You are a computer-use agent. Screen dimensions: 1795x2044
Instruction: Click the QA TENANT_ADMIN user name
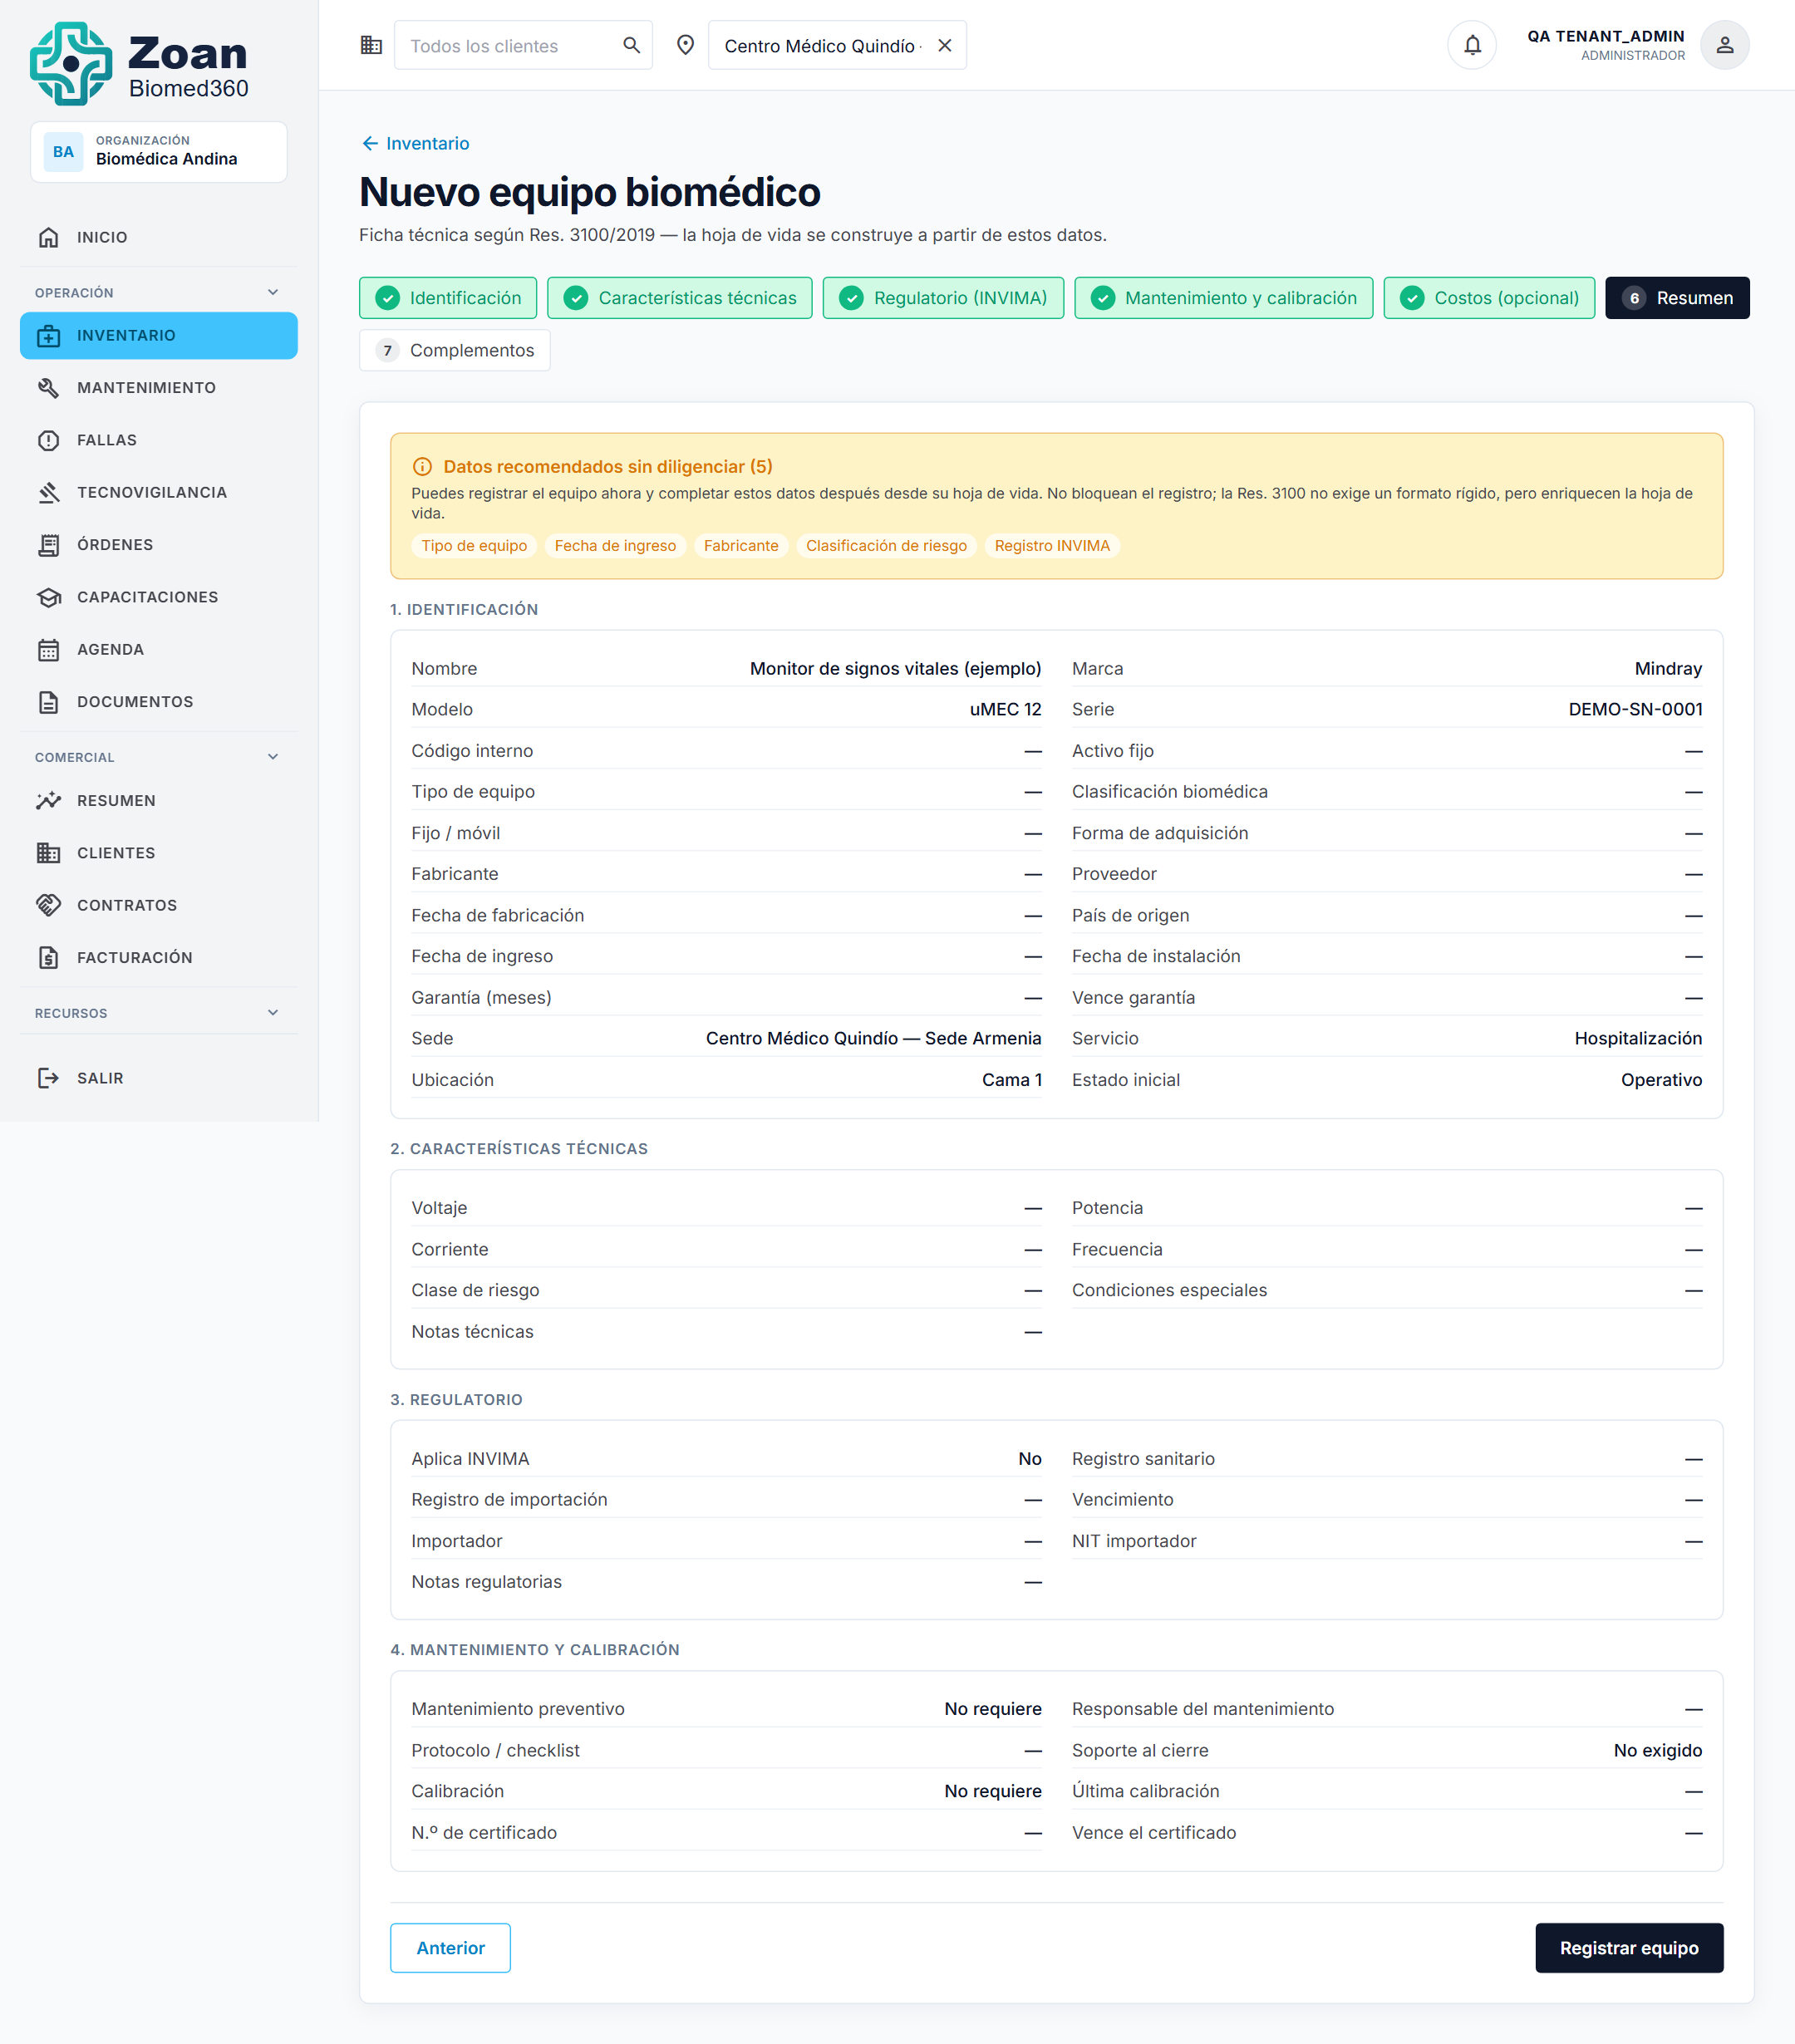point(1605,36)
